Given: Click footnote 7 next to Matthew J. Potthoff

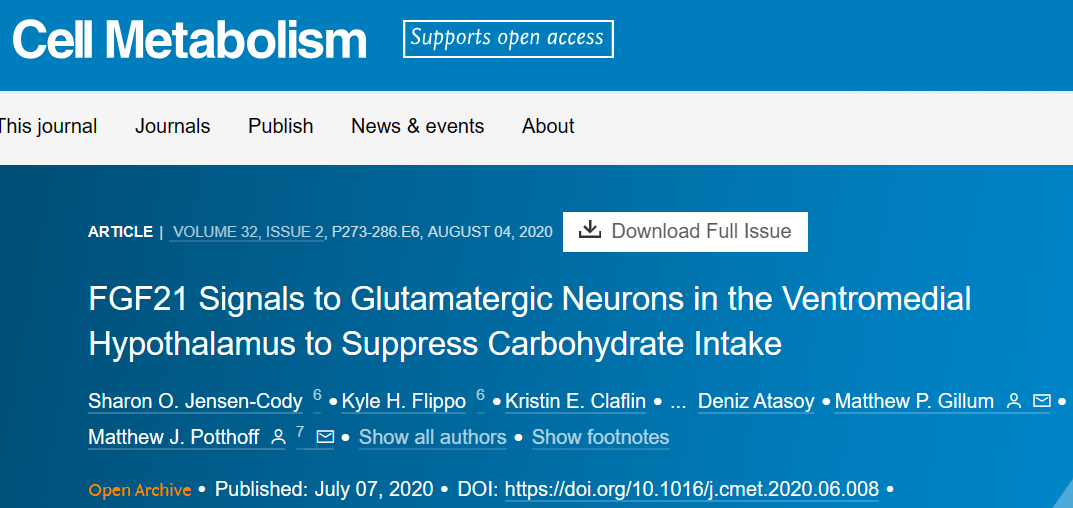Looking at the screenshot, I should coord(300,431).
